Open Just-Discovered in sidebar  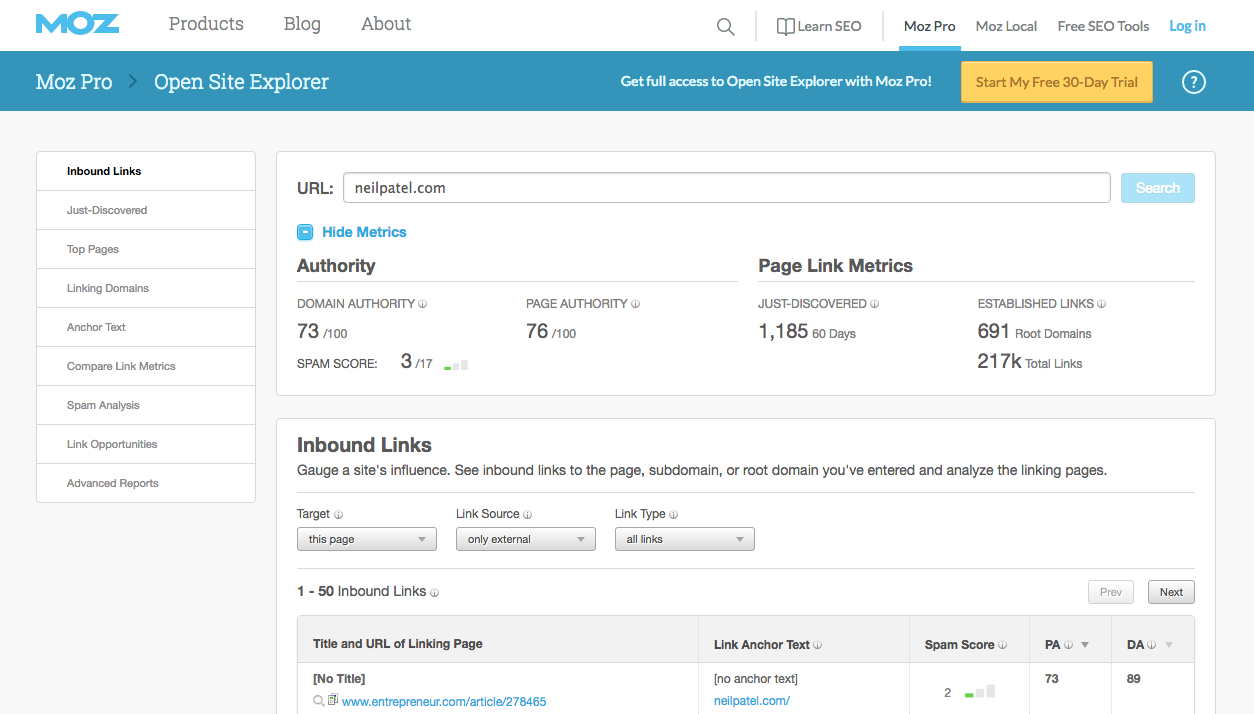click(146, 210)
